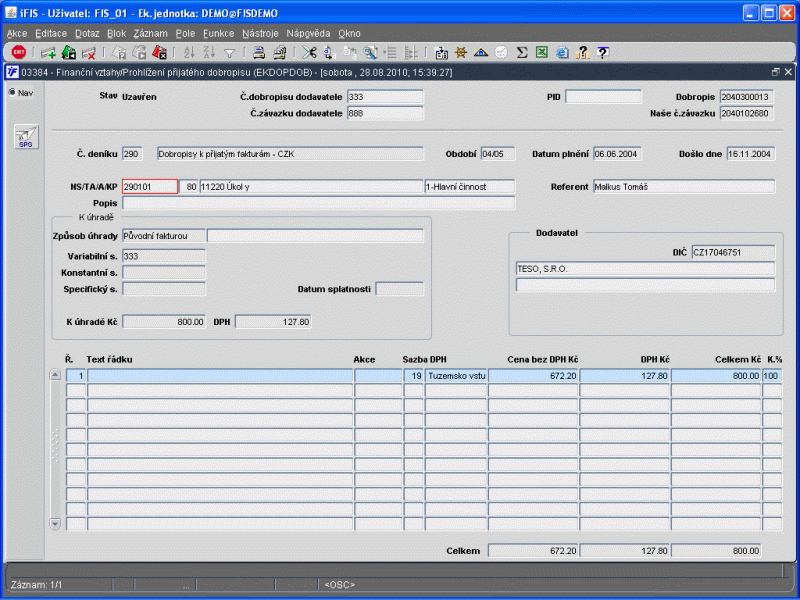Screen dimensions: 800x600
Task: Click the Č.dobropisu dodavatele field 333
Action: pos(385,97)
